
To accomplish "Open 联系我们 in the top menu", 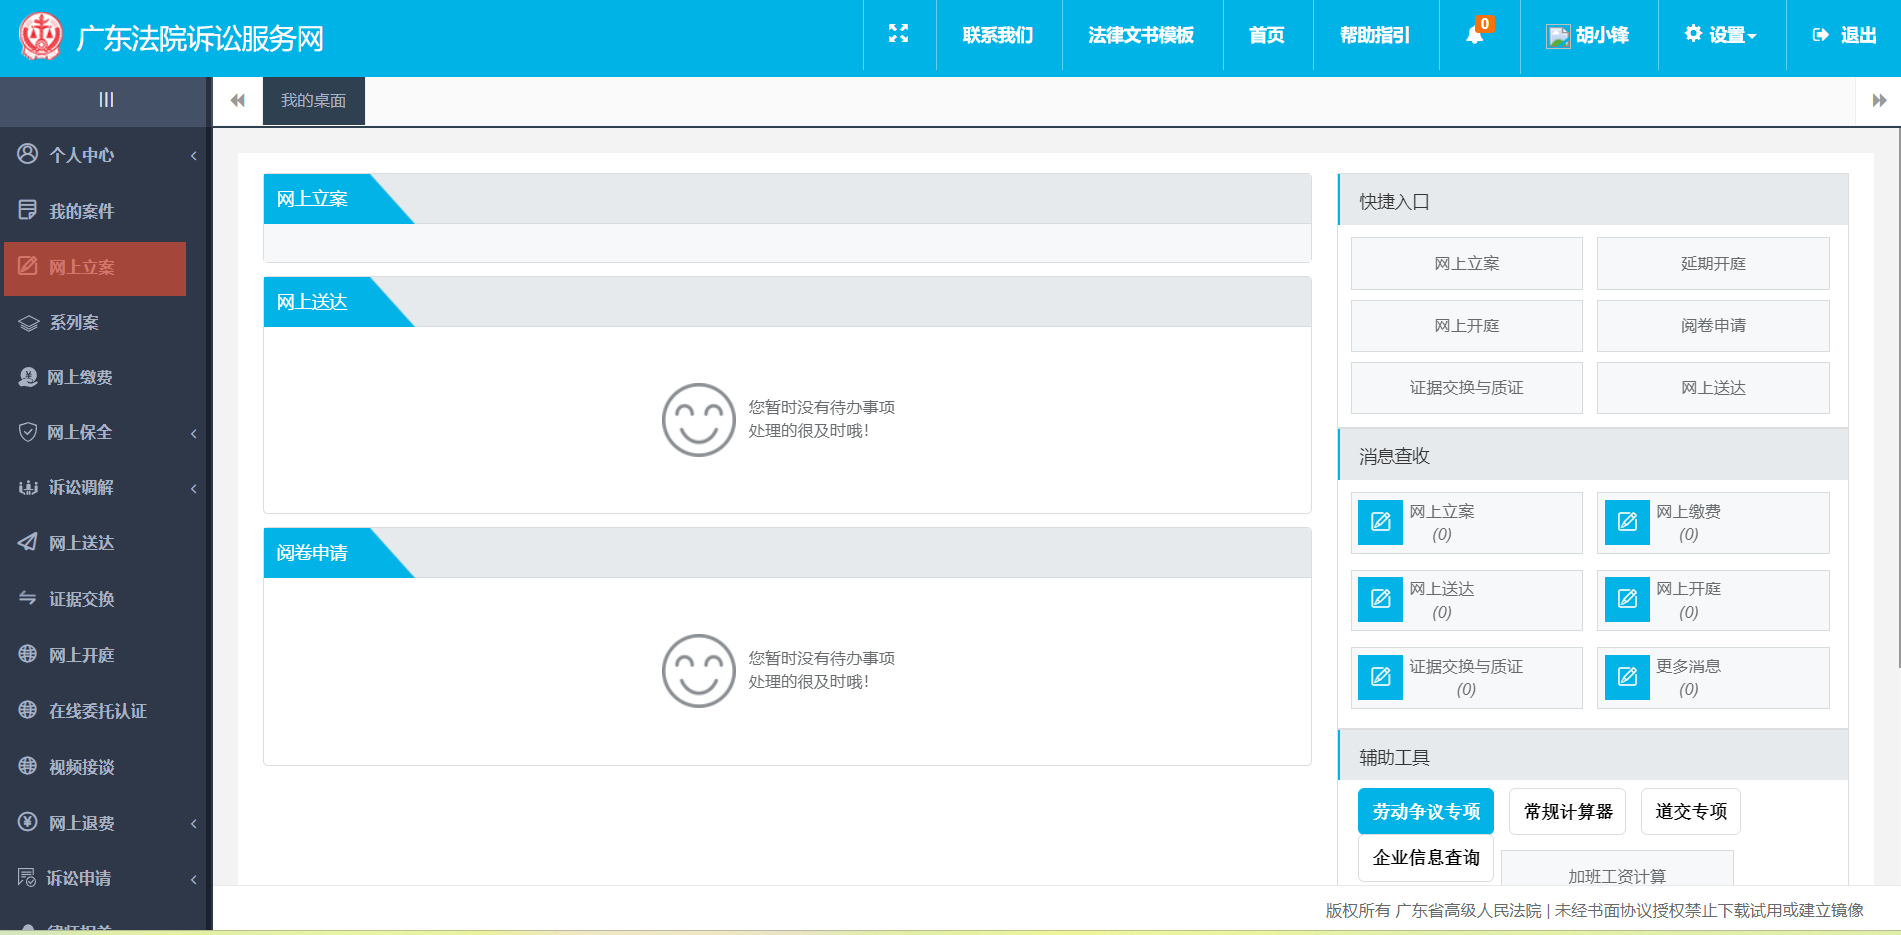I will point(998,35).
